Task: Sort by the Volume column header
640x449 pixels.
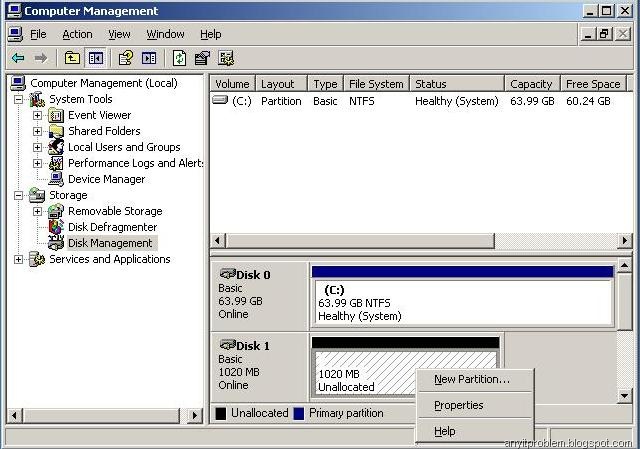Action: coord(233,84)
